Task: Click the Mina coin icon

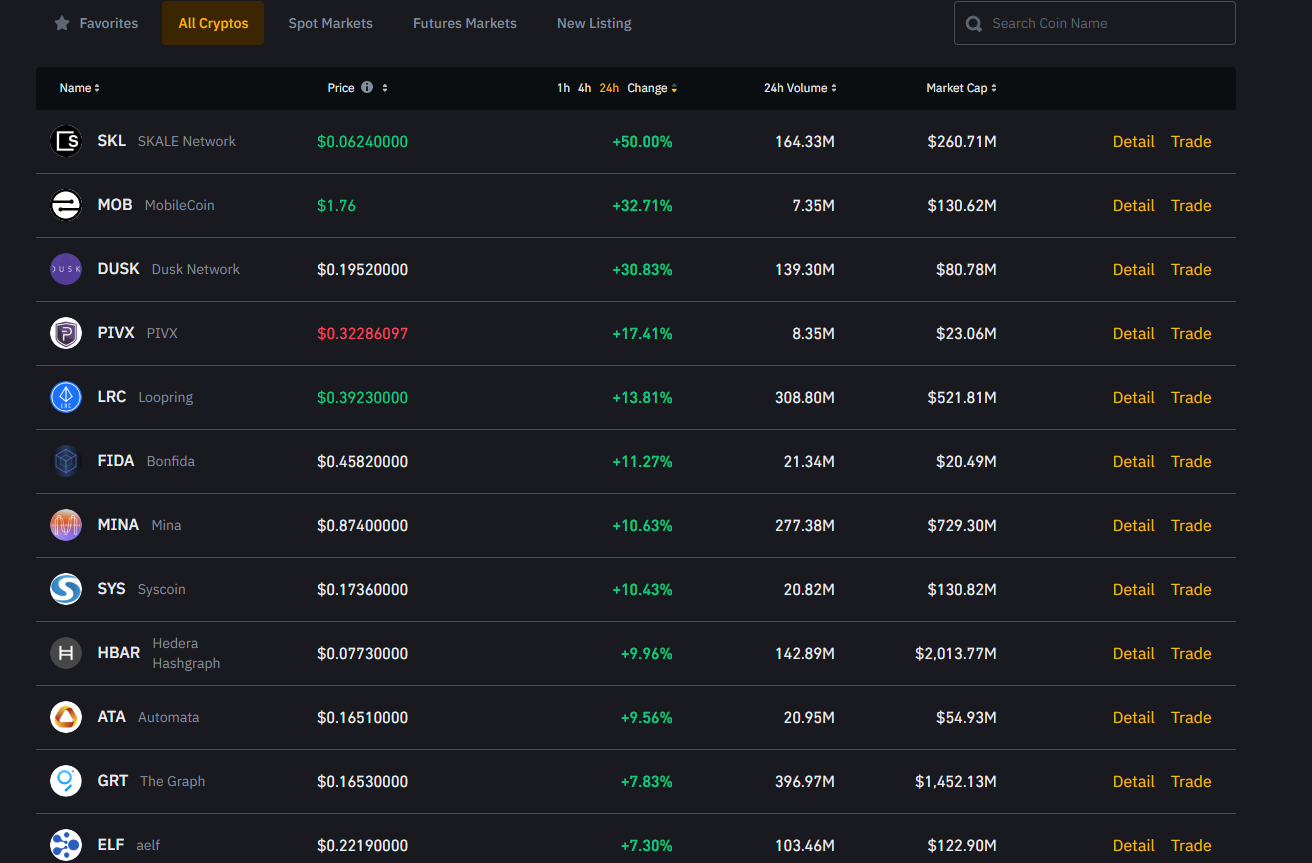Action: [66, 525]
